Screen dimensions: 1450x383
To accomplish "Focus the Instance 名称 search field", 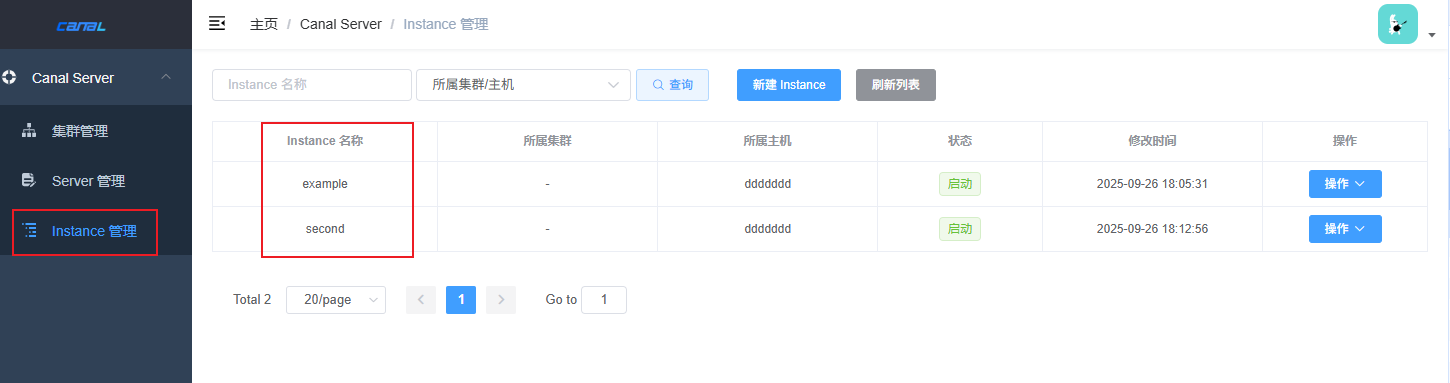I will point(312,85).
